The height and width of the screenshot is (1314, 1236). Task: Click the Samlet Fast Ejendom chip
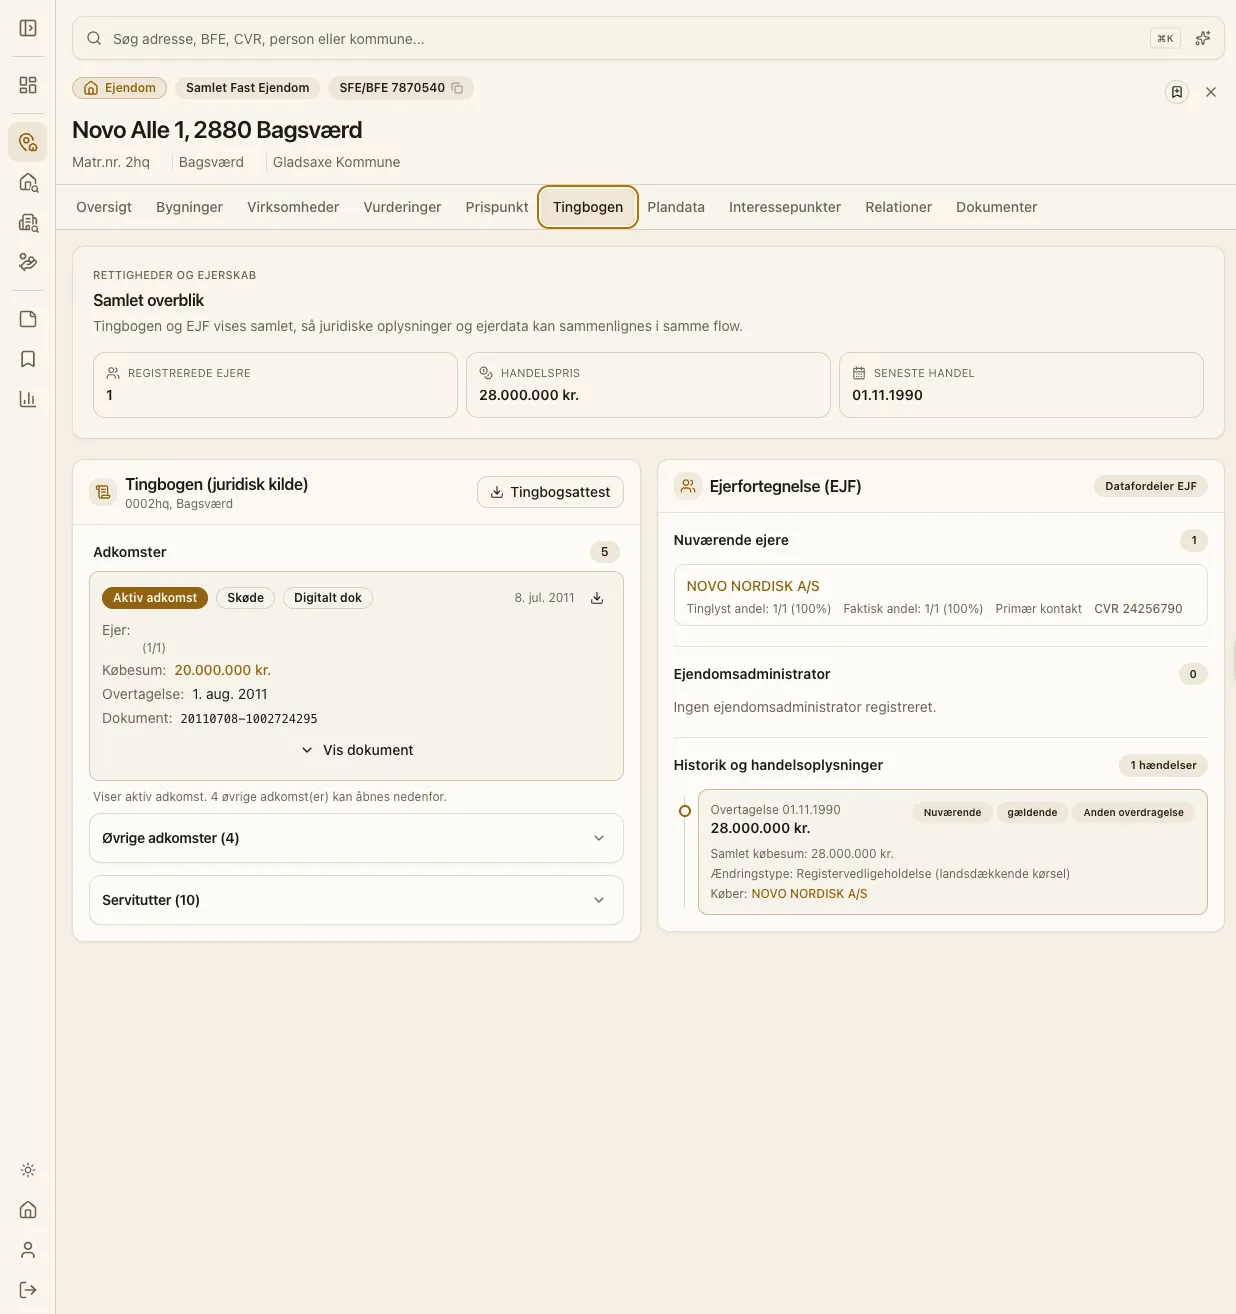[248, 88]
